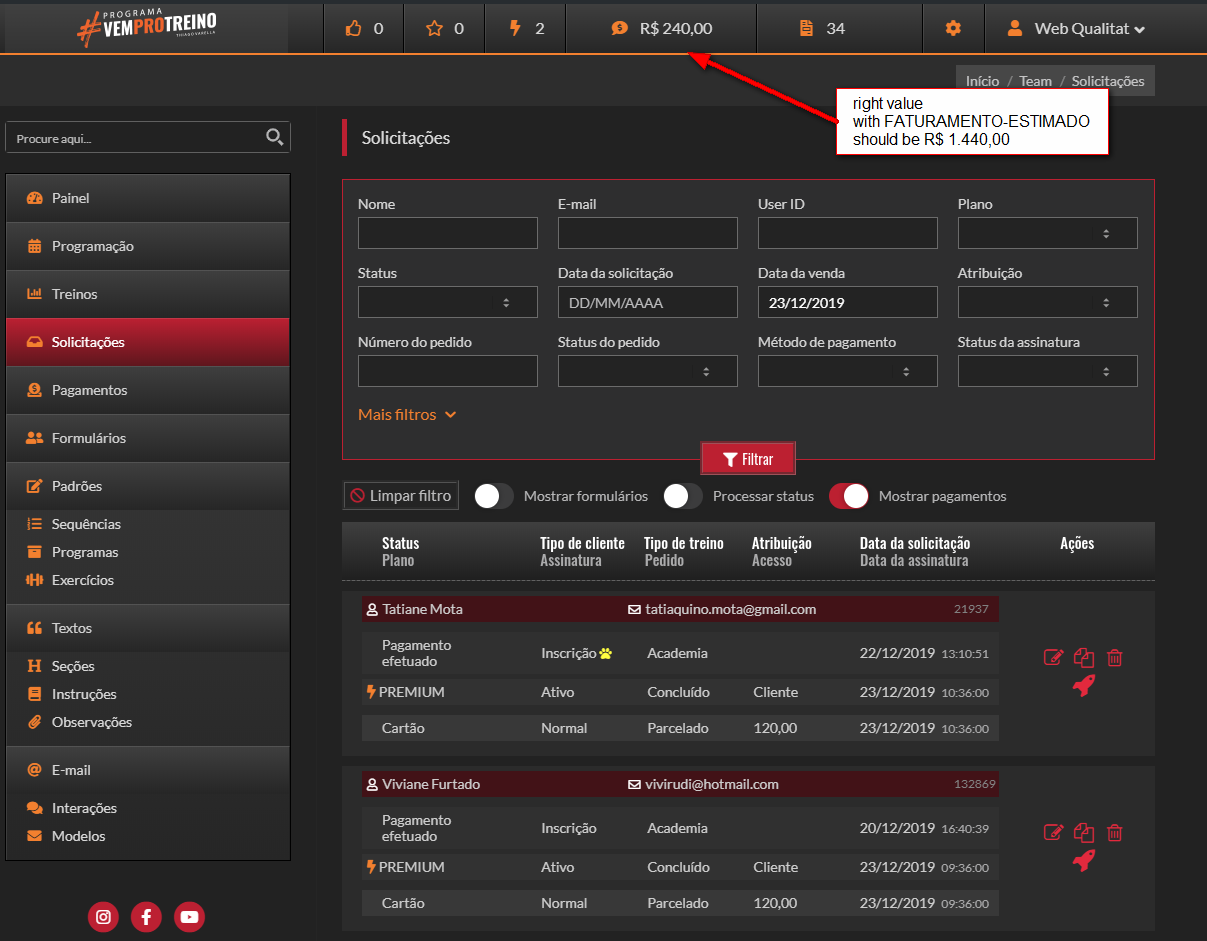Disable the Mostrar pagamentos toggle

tap(849, 496)
